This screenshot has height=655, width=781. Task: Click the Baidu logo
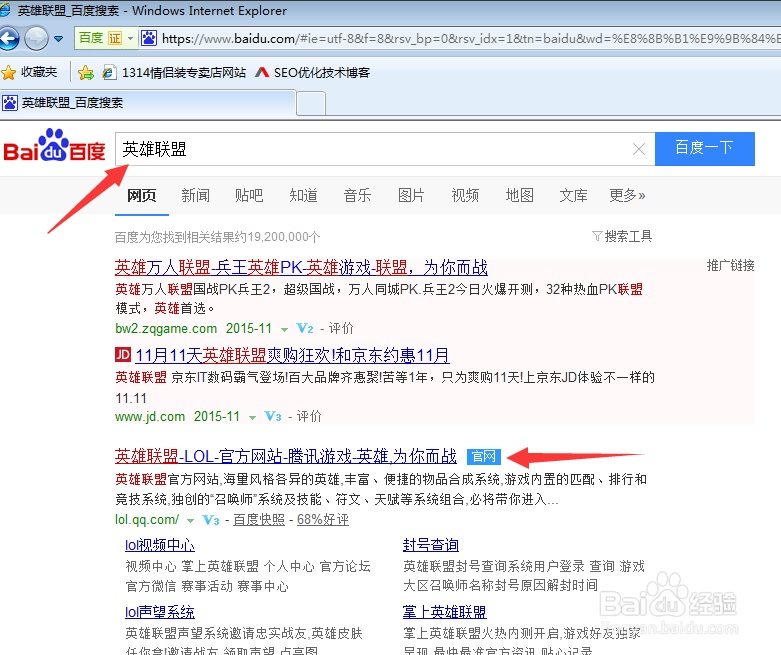[x=54, y=146]
